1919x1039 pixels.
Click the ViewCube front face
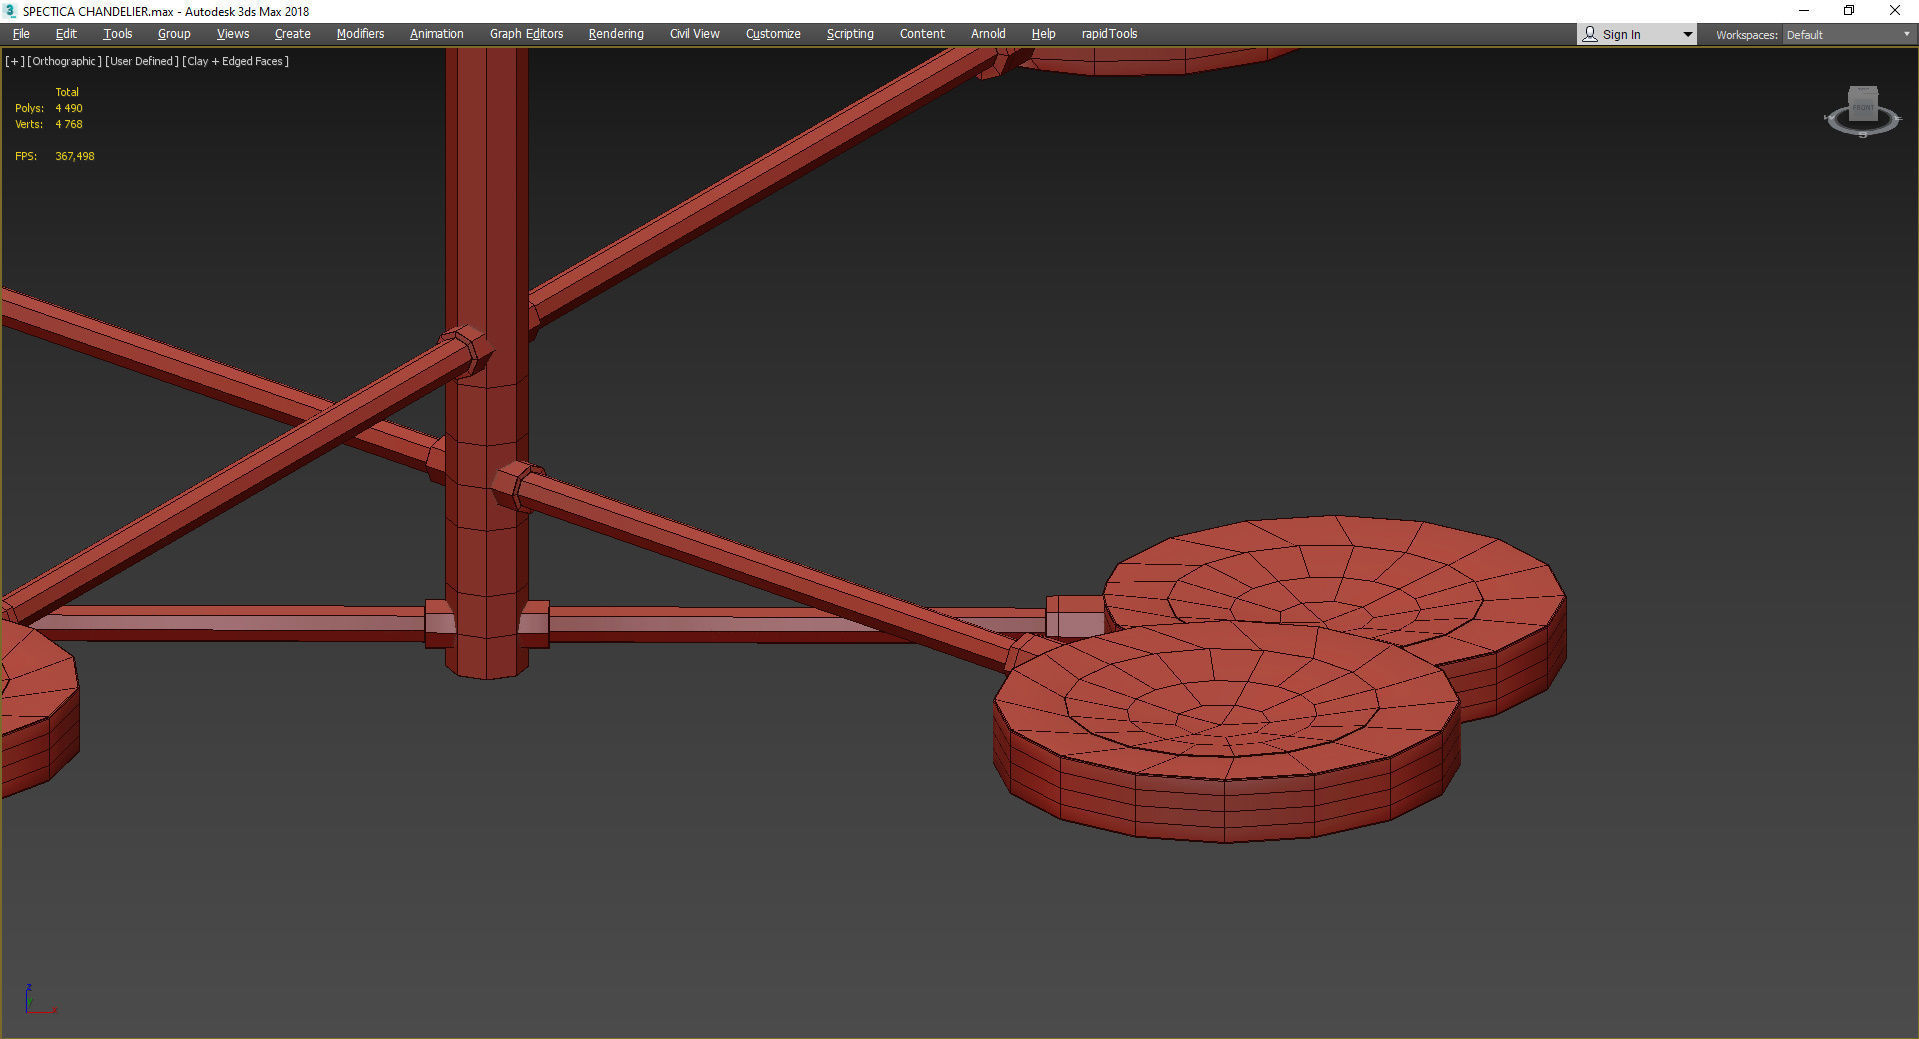click(1863, 107)
